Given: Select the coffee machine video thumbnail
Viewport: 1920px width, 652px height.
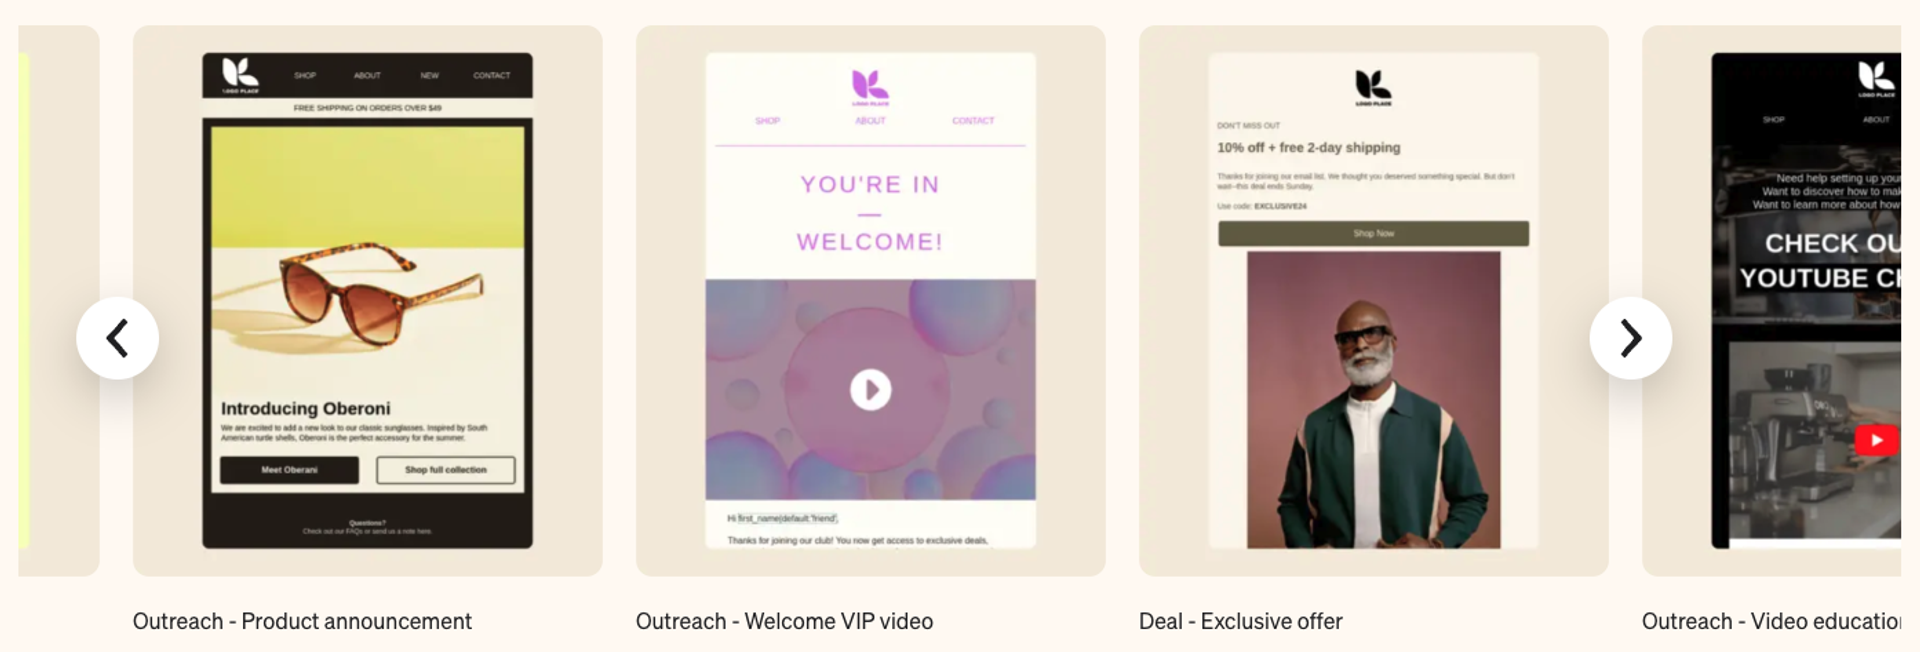Looking at the screenshot, I should tap(1815, 441).
